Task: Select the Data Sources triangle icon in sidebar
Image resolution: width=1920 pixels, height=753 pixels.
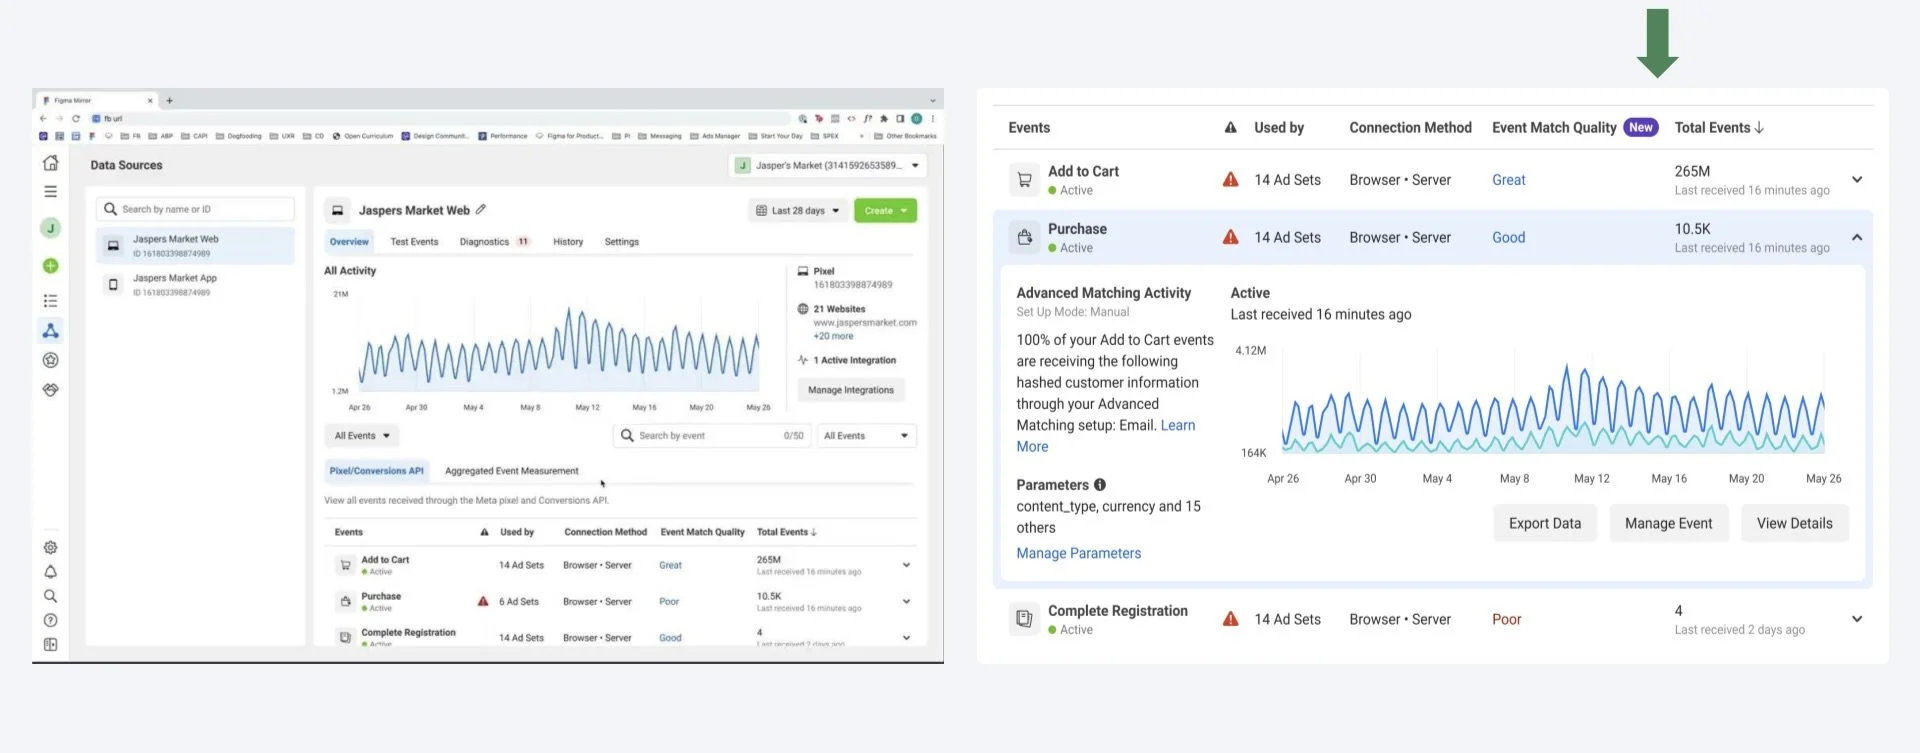Action: coord(50,330)
